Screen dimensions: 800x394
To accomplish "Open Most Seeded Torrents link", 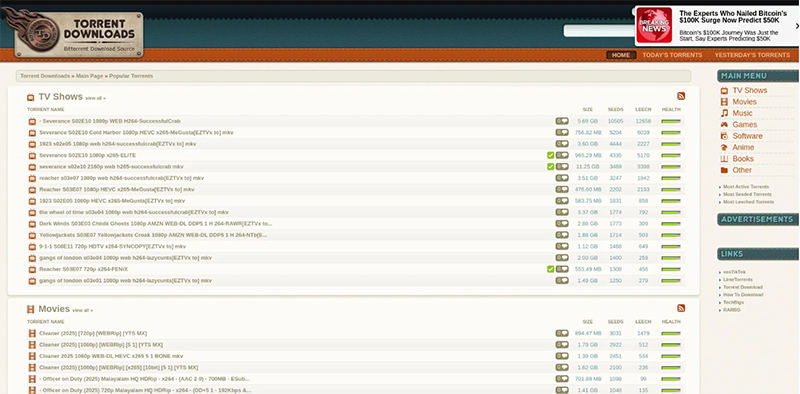I will [x=747, y=194].
